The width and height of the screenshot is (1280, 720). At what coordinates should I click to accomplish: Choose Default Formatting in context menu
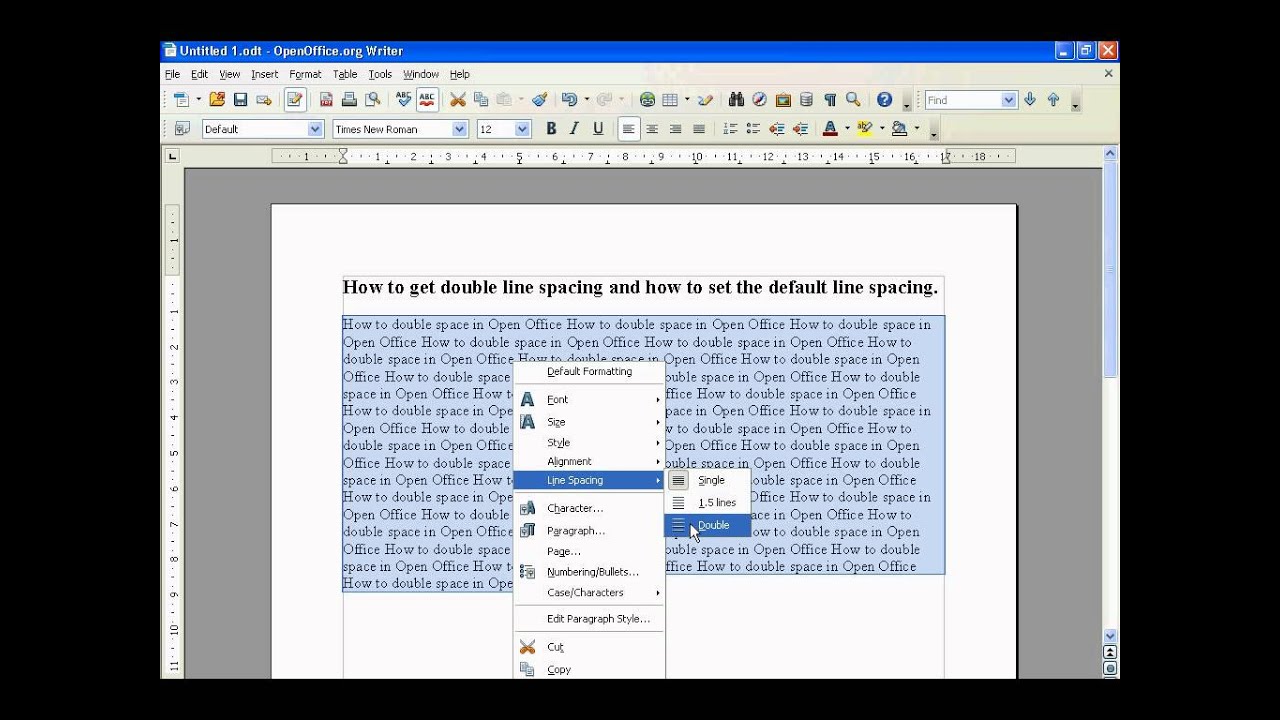tap(589, 371)
